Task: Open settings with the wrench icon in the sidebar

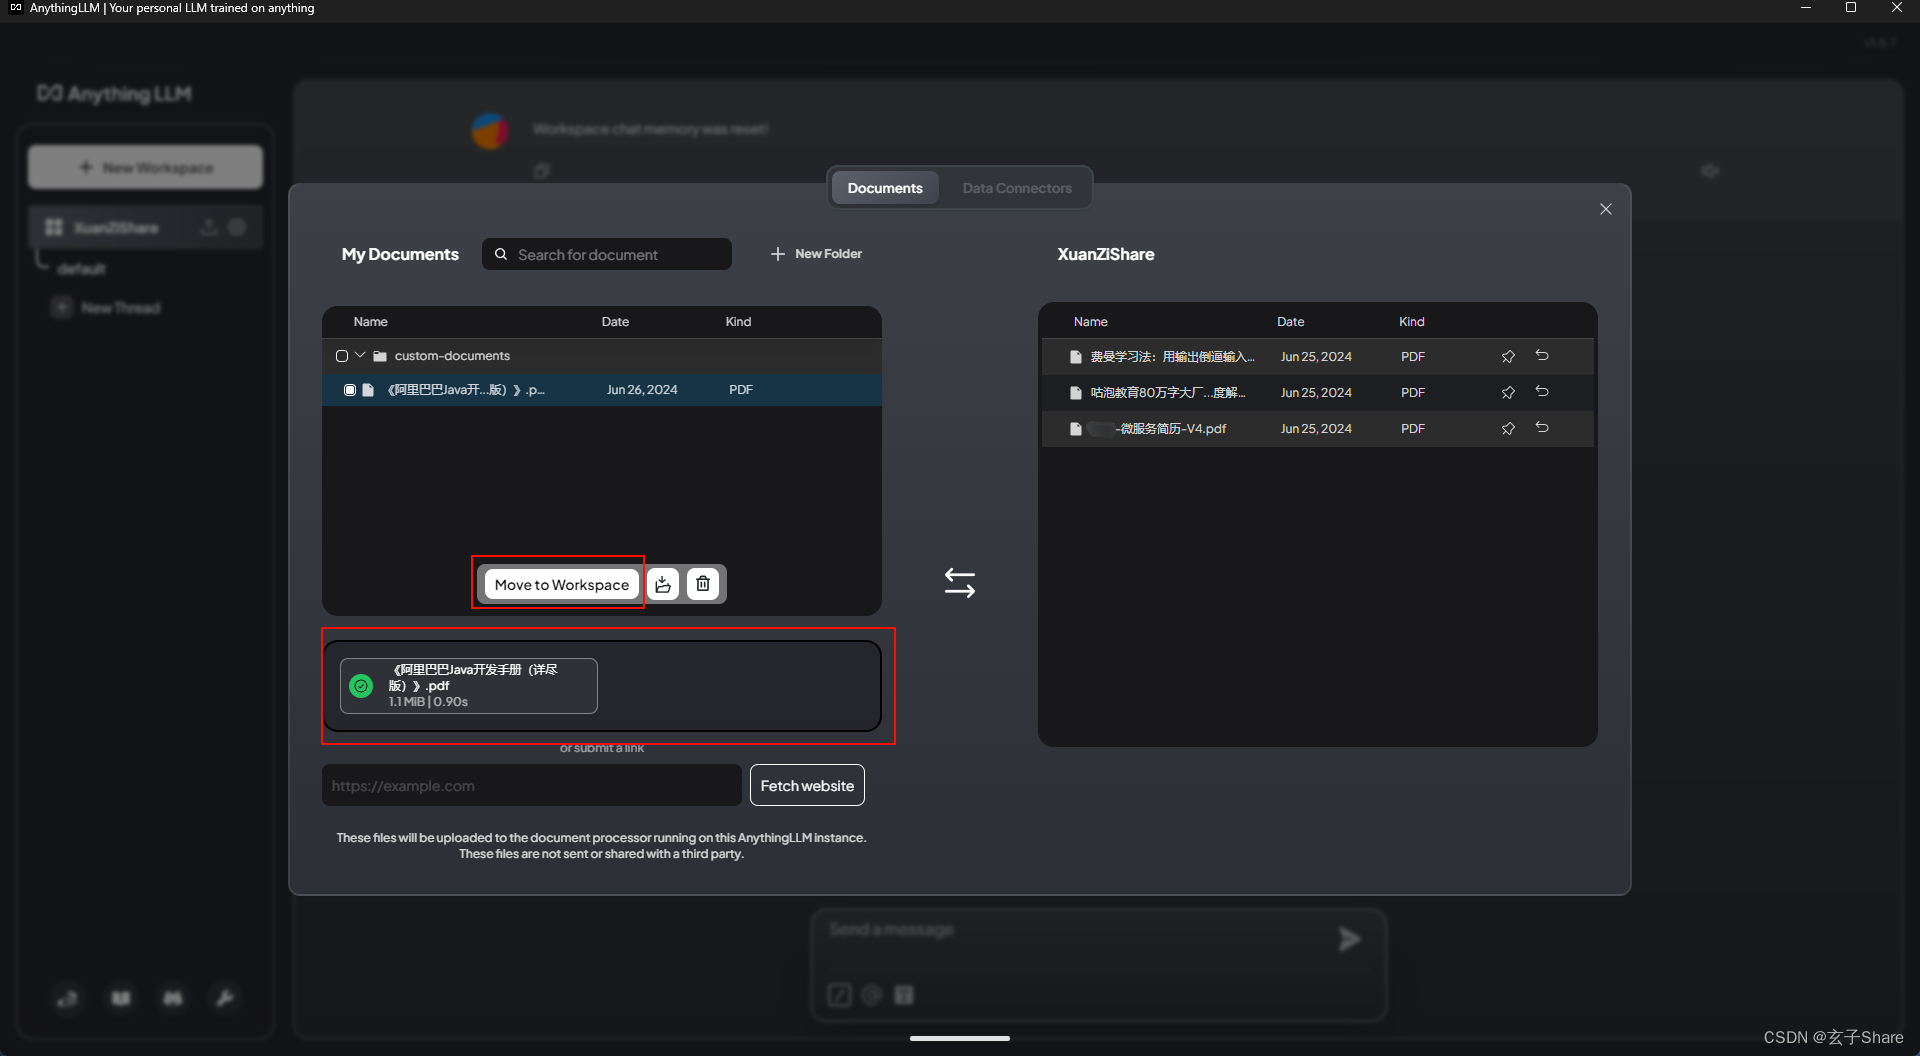Action: (225, 998)
